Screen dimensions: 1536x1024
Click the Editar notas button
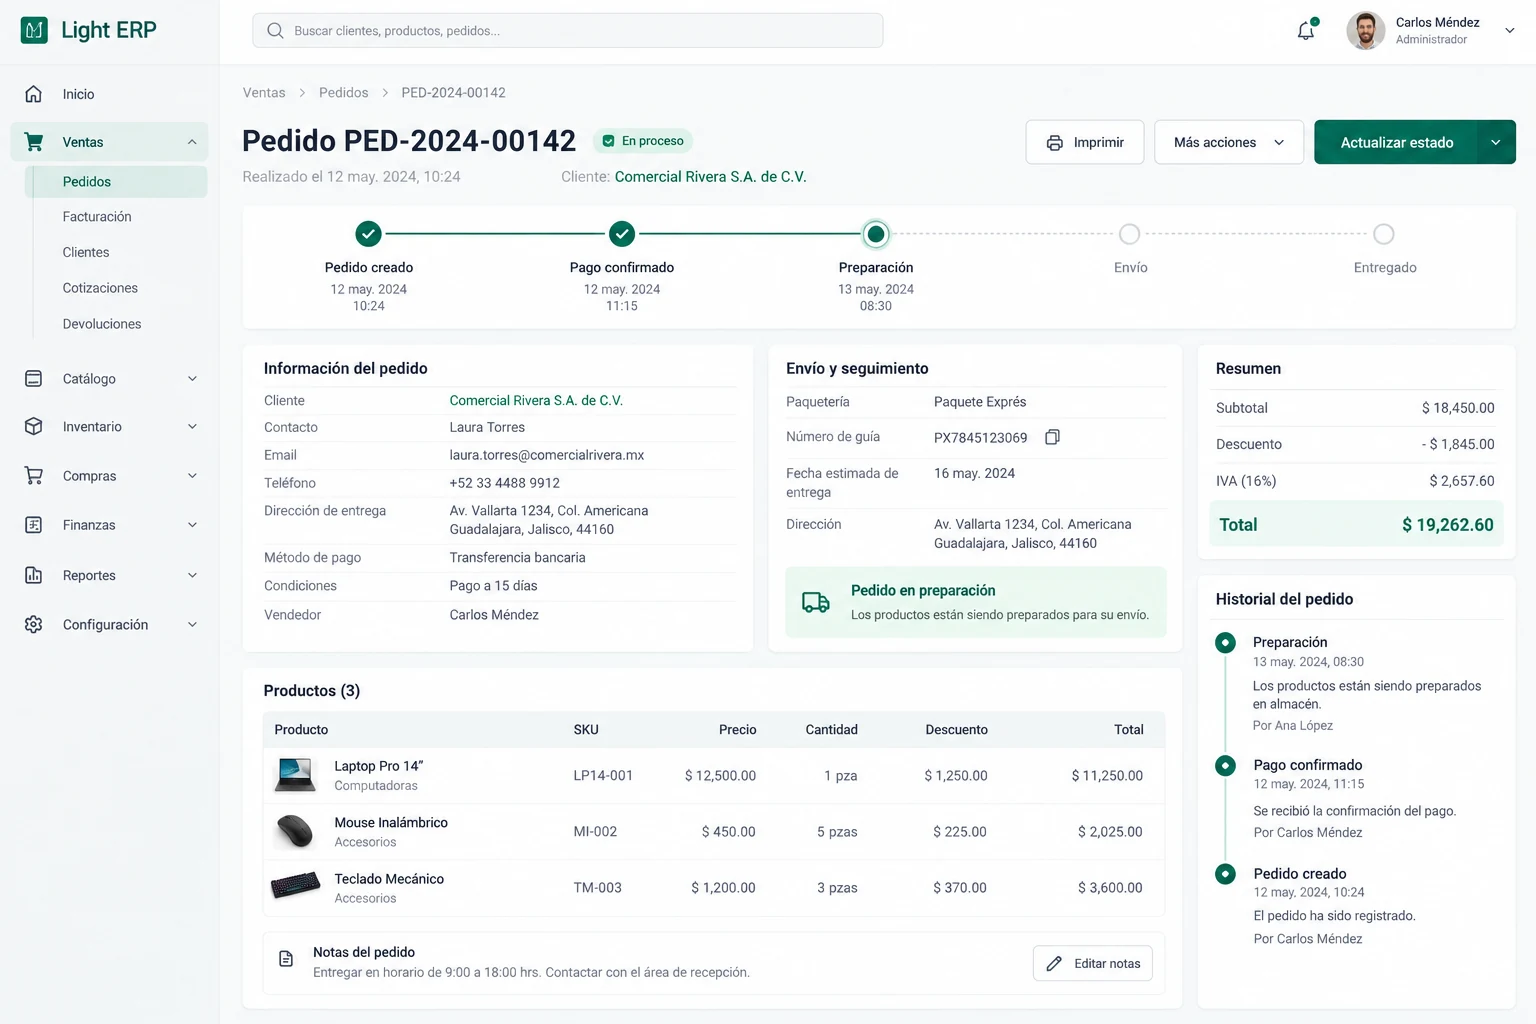point(1093,964)
